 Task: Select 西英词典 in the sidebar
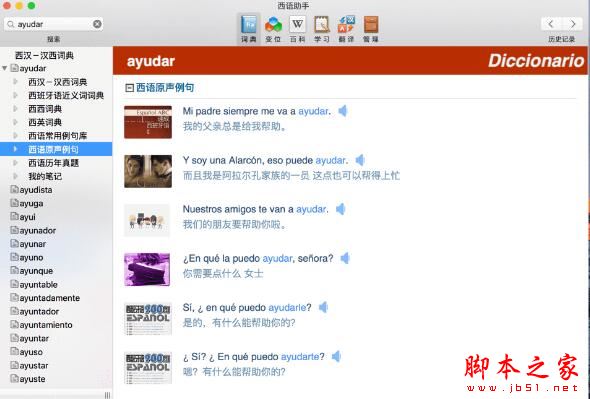click(45, 122)
